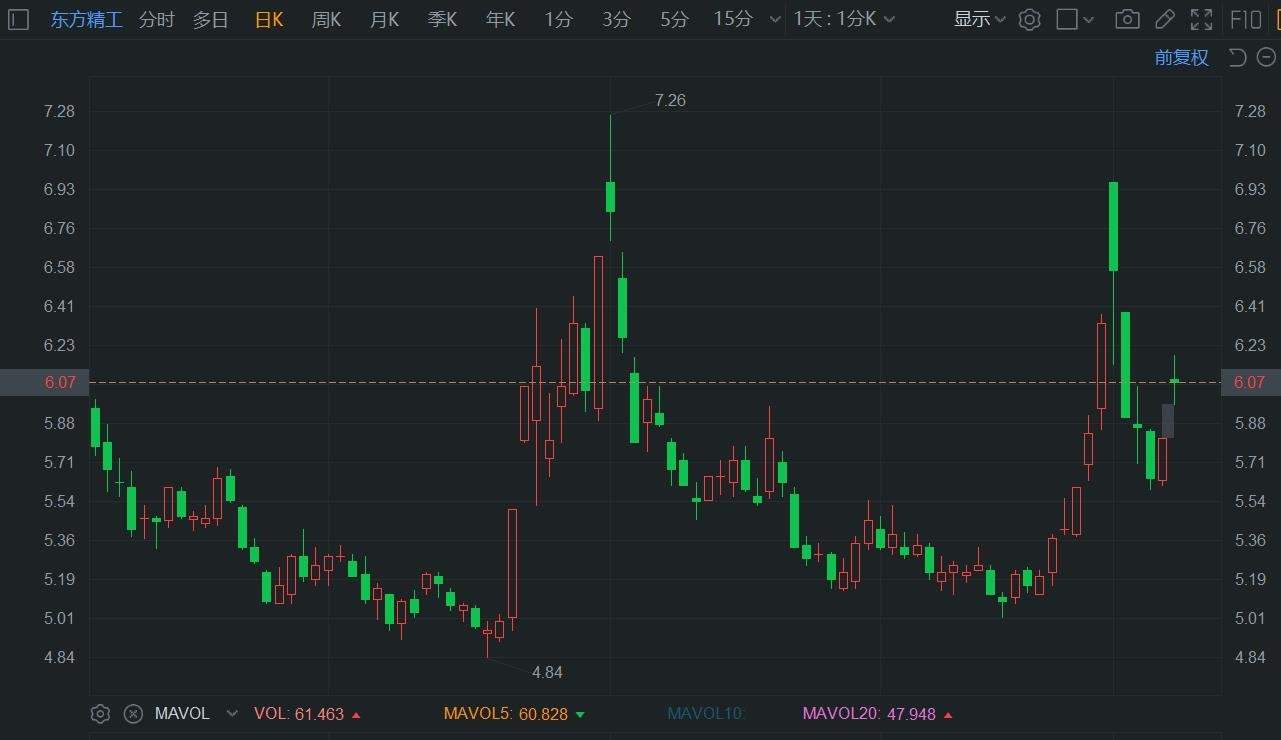Switch to 周K weekly chart
This screenshot has height=740, width=1281.
(x=326, y=19)
